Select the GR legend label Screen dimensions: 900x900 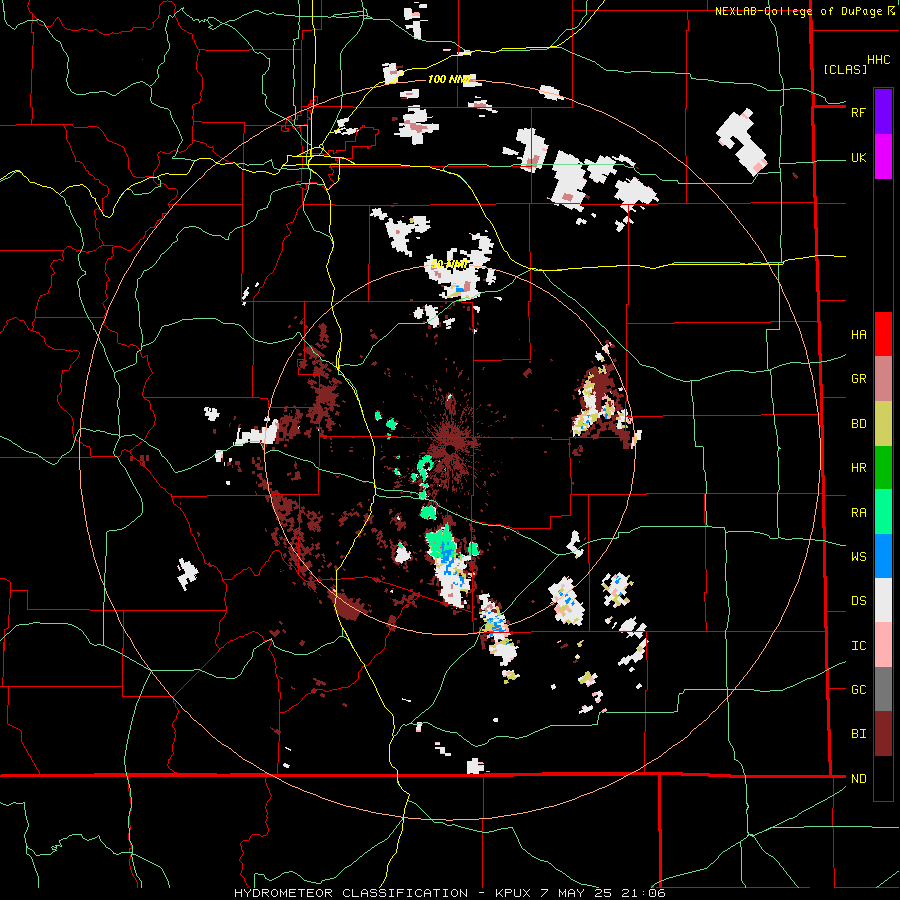pyautogui.click(x=858, y=379)
